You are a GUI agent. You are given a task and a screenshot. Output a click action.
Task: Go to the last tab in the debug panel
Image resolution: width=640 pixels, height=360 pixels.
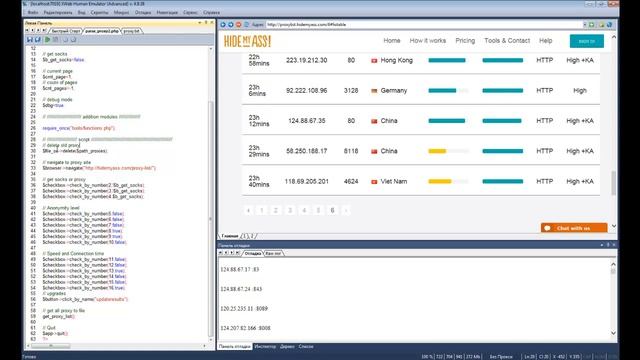[238, 253]
